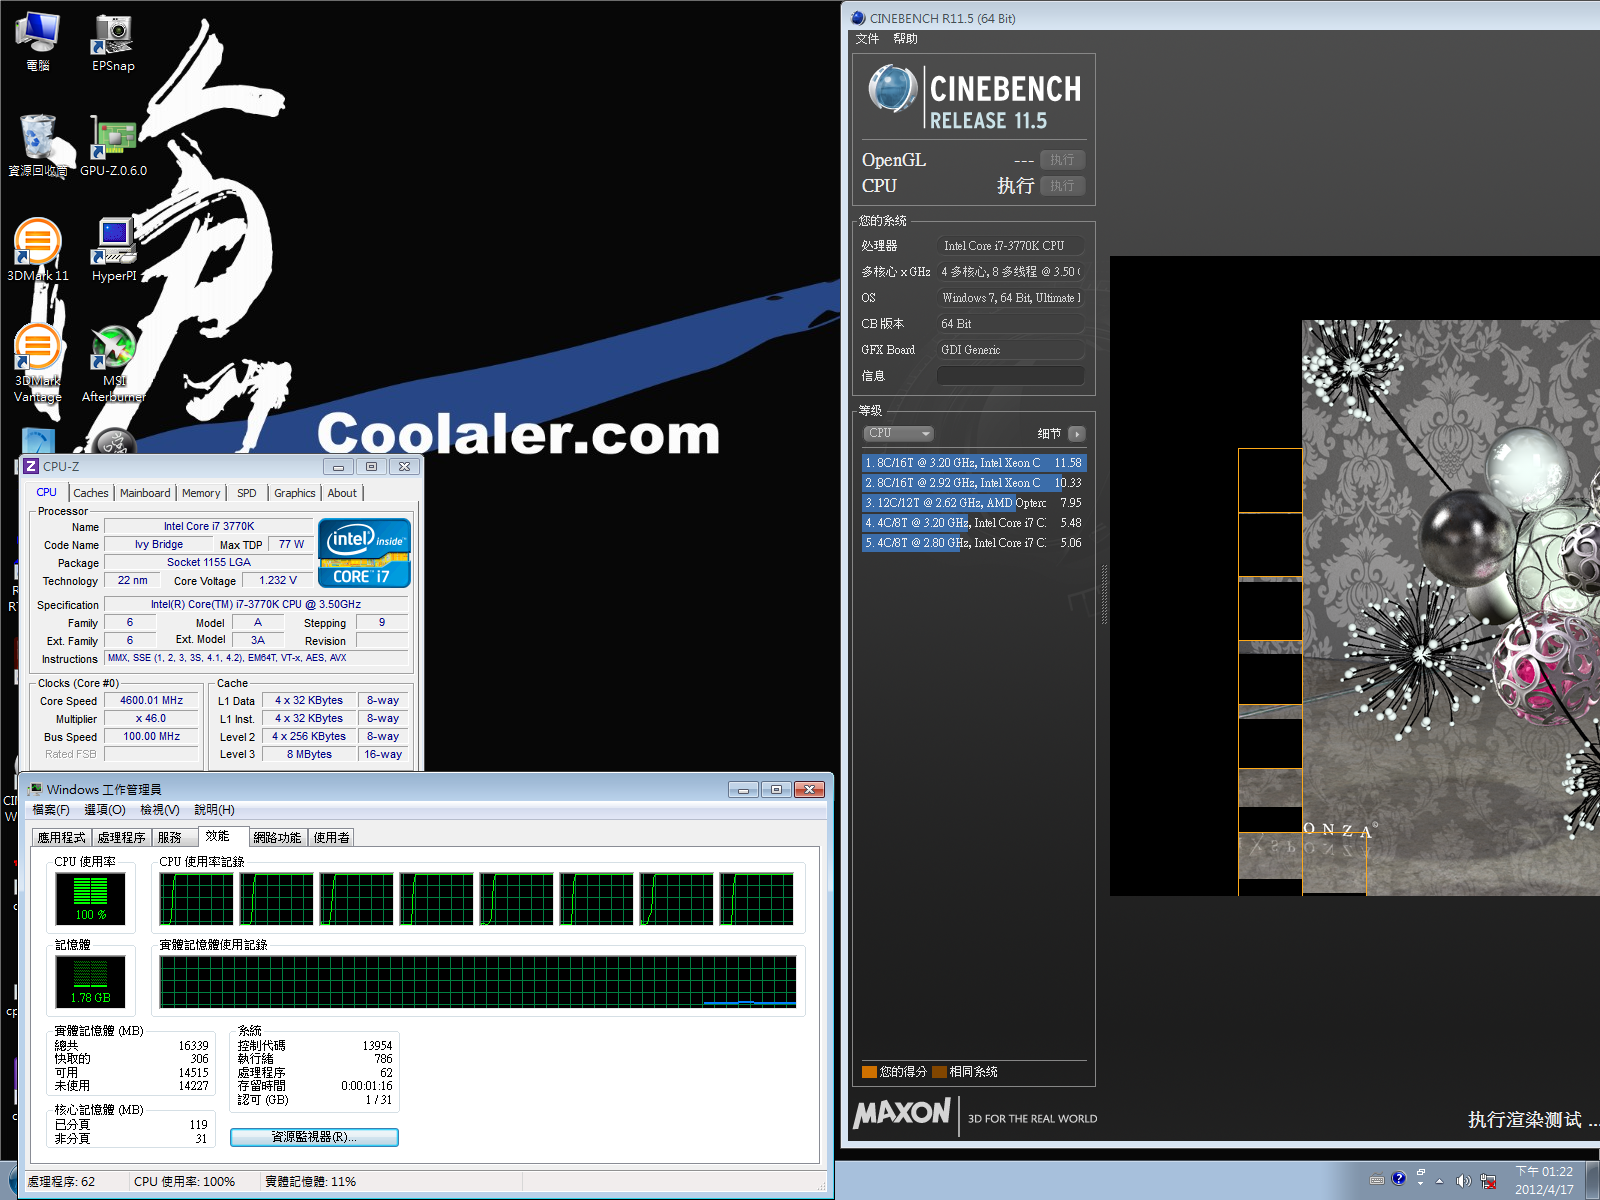Open the taskbar clock showing 01:22

tap(1544, 1180)
